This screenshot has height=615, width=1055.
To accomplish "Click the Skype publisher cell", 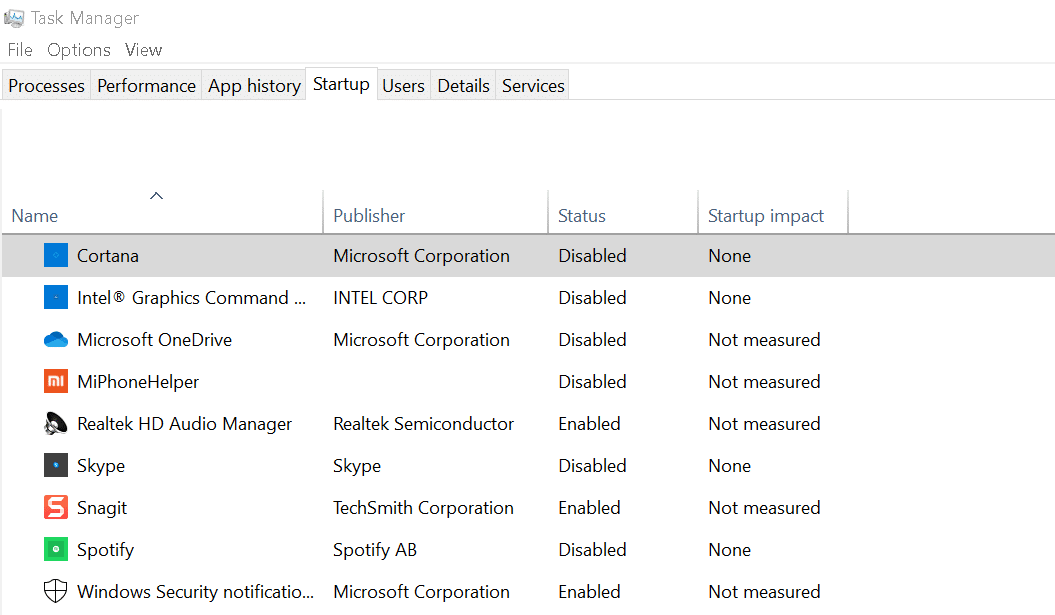I will [x=357, y=466].
